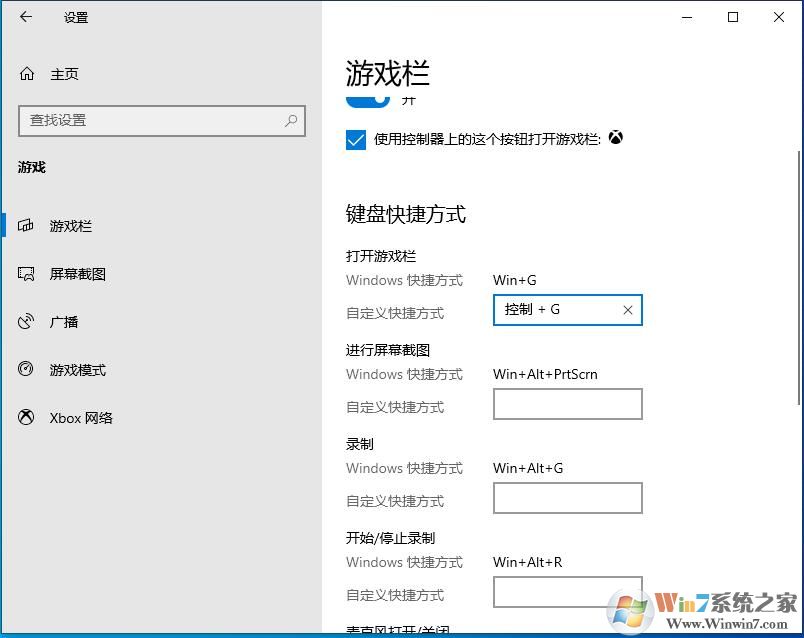The width and height of the screenshot is (804, 638).
Task: Select the 游戏模式 sidebar icon
Action: click(27, 370)
